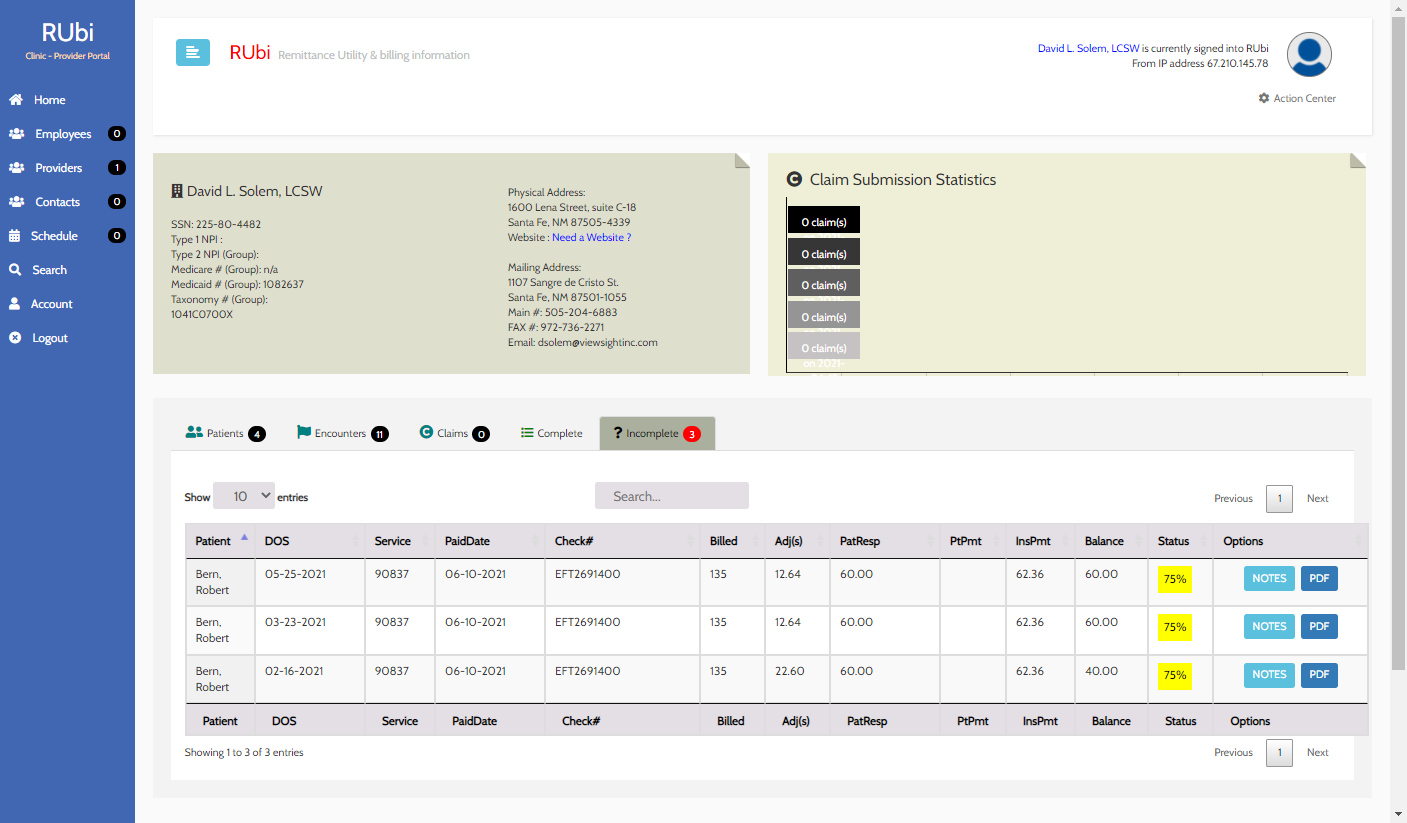
Task: Log out using sidebar Logout
Action: coord(49,338)
